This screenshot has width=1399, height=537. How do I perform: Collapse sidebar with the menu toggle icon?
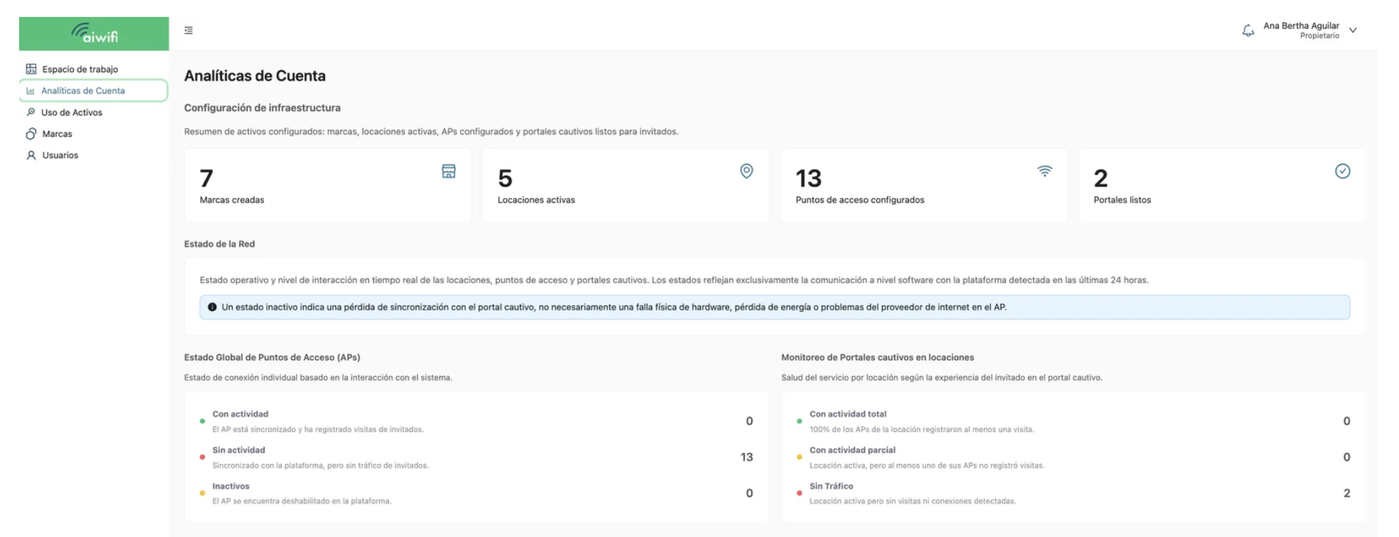[x=189, y=30]
